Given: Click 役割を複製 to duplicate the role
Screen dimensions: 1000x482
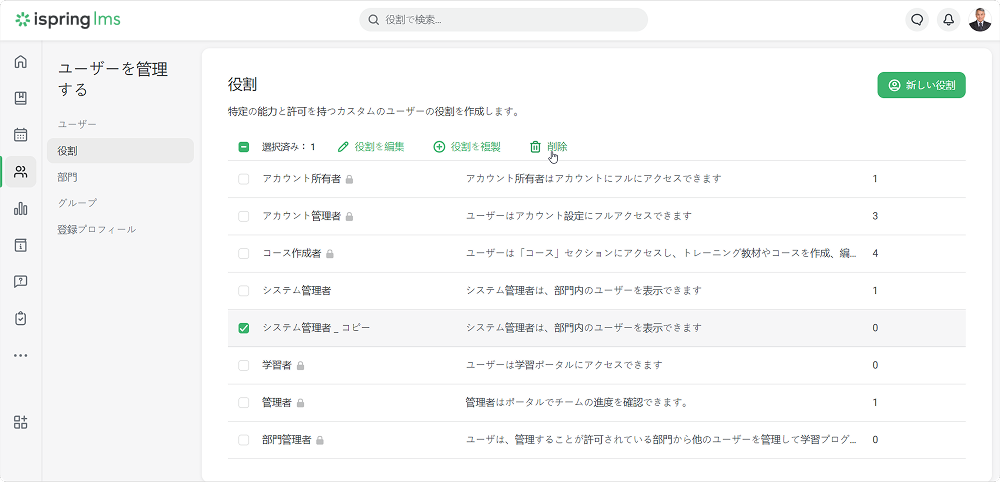Looking at the screenshot, I should click(x=467, y=147).
